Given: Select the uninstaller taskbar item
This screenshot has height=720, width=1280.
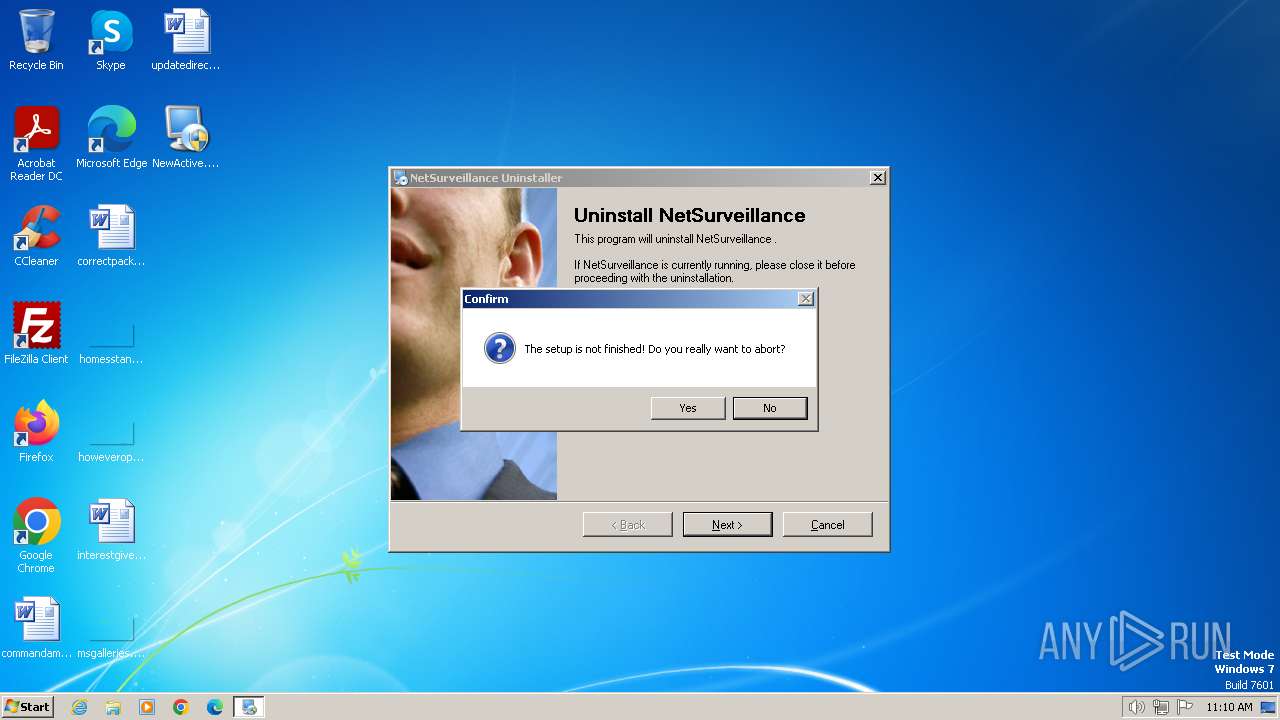Looking at the screenshot, I should (249, 707).
